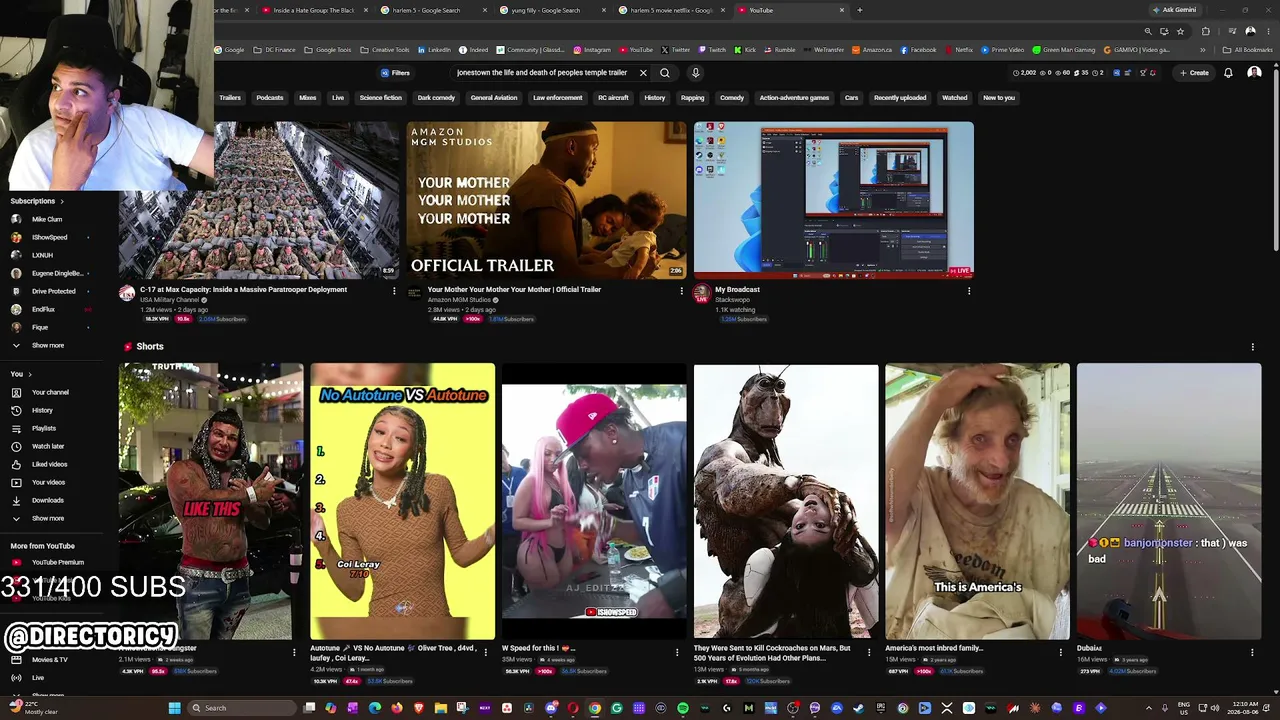The image size is (1280, 720).
Task: Open Stackswopo channel avatar
Action: click(x=702, y=293)
